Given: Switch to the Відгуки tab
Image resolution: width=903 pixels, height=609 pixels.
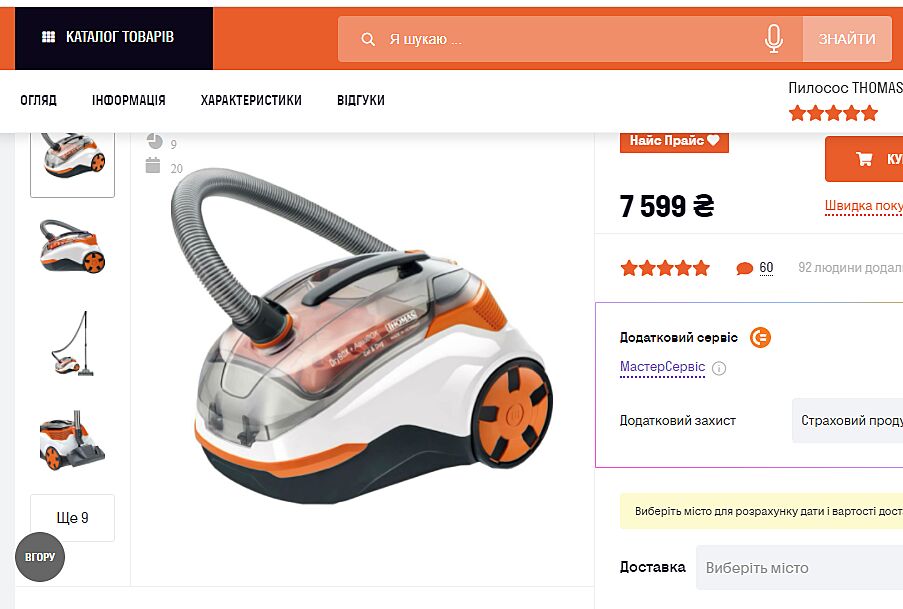Looking at the screenshot, I should pyautogui.click(x=361, y=100).
